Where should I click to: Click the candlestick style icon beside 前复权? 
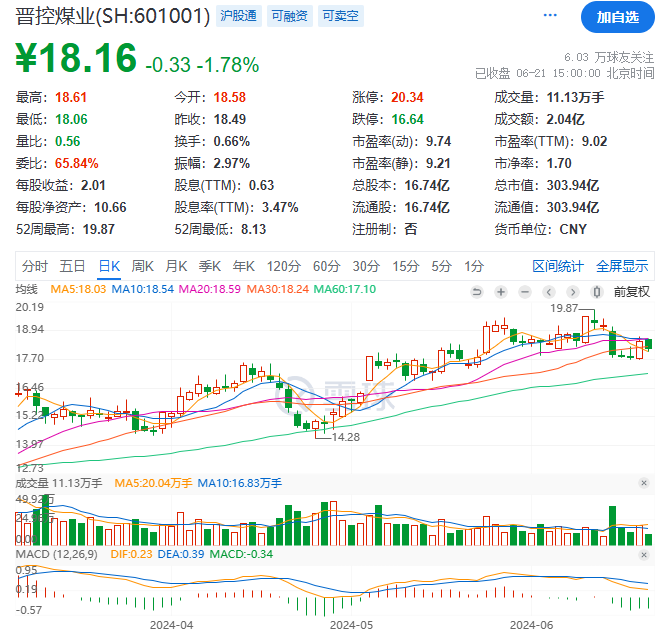click(597, 292)
